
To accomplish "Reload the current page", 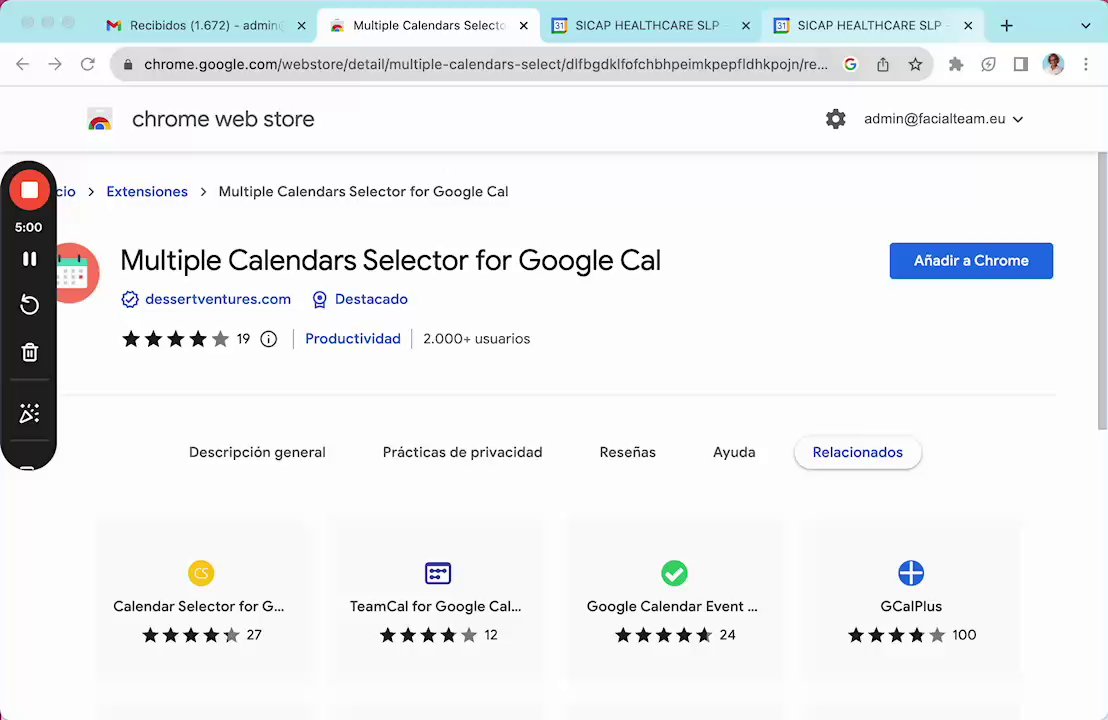I will 88,64.
